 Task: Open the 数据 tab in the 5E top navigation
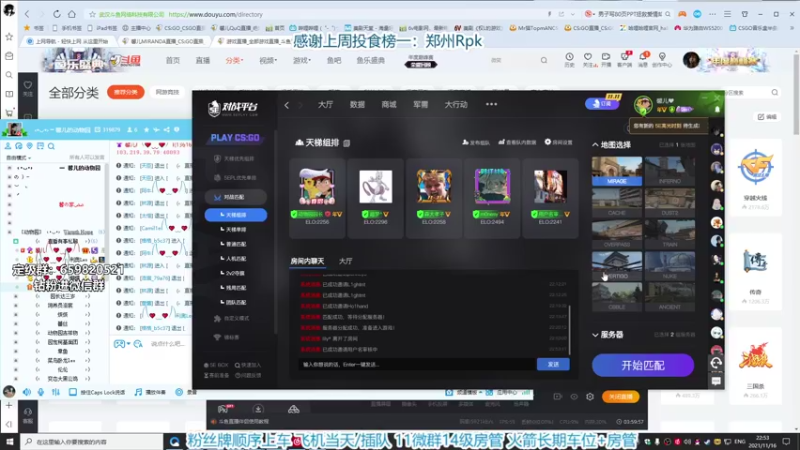(x=357, y=105)
